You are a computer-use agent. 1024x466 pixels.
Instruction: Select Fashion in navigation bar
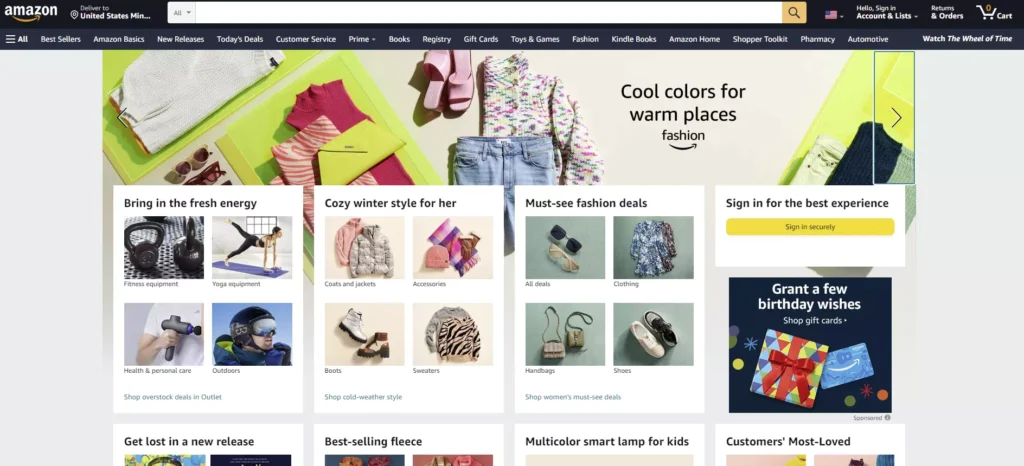[x=585, y=39]
